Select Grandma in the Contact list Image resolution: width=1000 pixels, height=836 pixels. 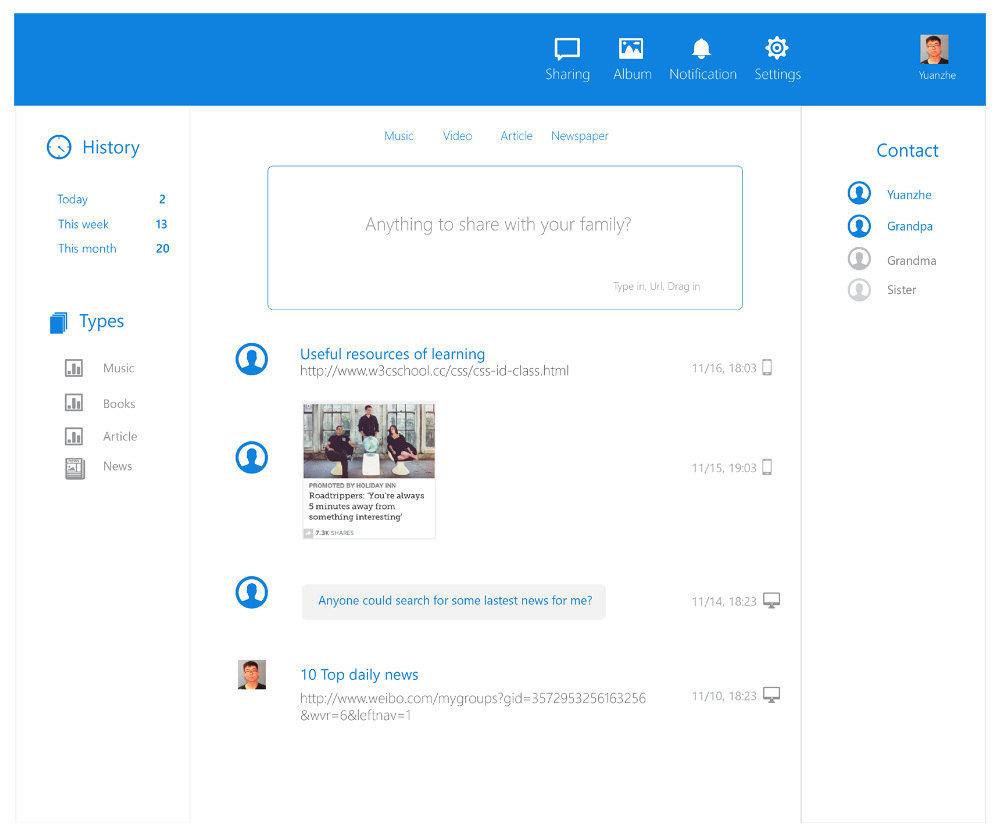pyautogui.click(x=911, y=261)
